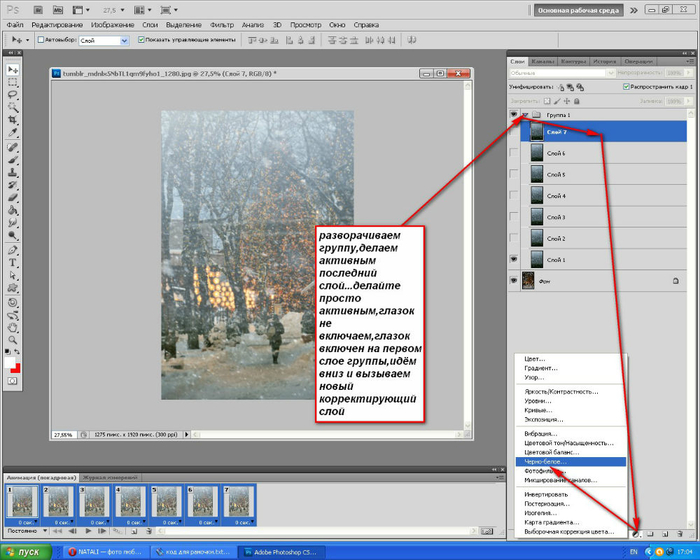Open Layers panel options menu
Viewport: 700px width, 560px height.
(689, 61)
